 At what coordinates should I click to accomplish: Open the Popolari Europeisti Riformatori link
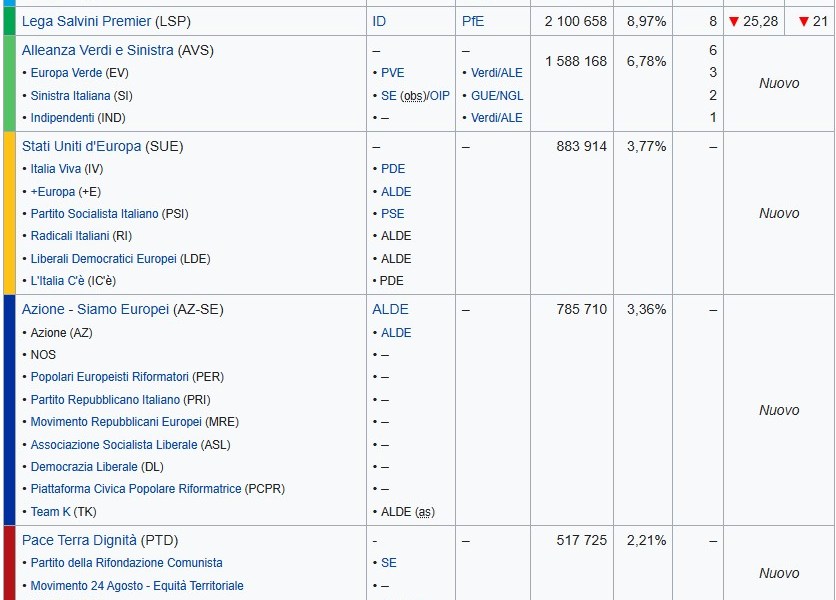point(109,377)
